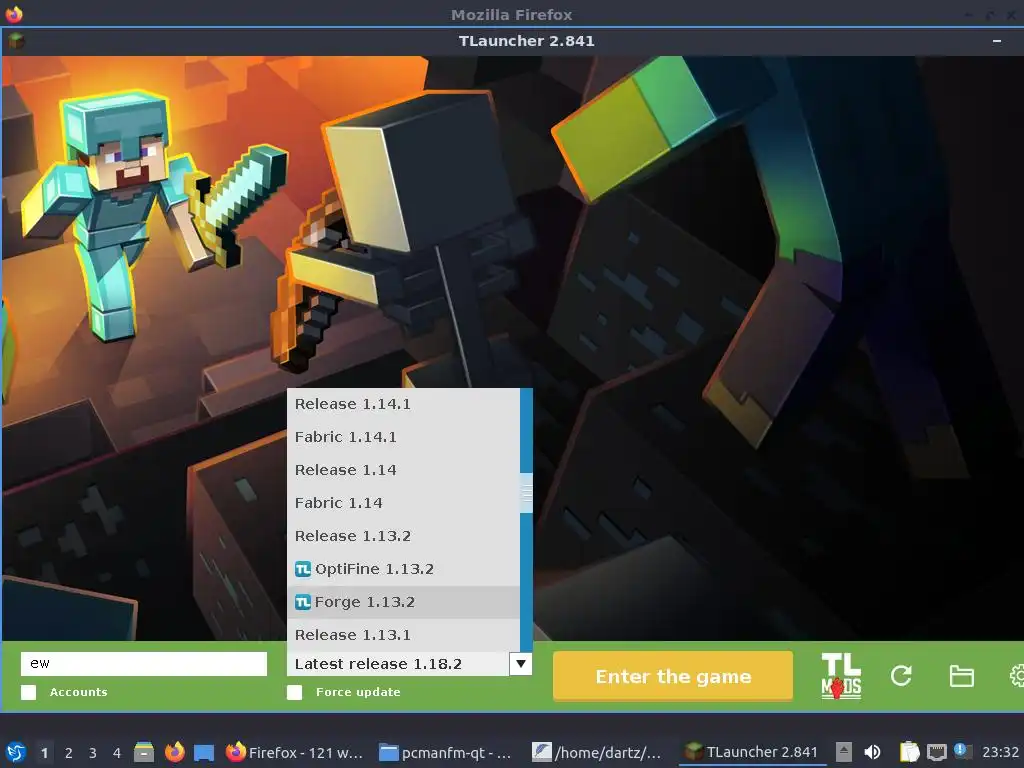Click TLauncher 2.841 taskbar button

click(751, 752)
